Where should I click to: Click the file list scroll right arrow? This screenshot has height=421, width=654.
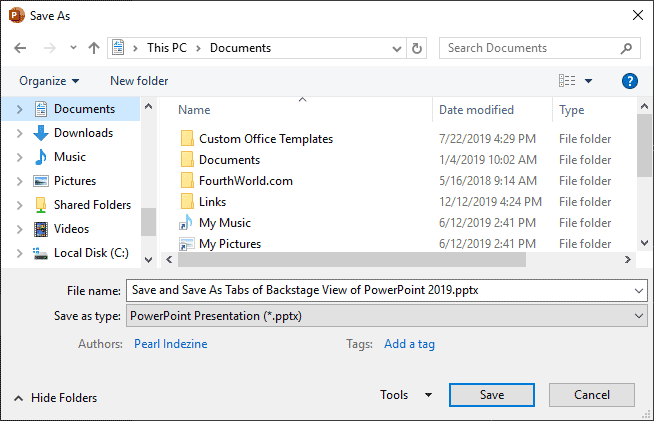coord(627,260)
